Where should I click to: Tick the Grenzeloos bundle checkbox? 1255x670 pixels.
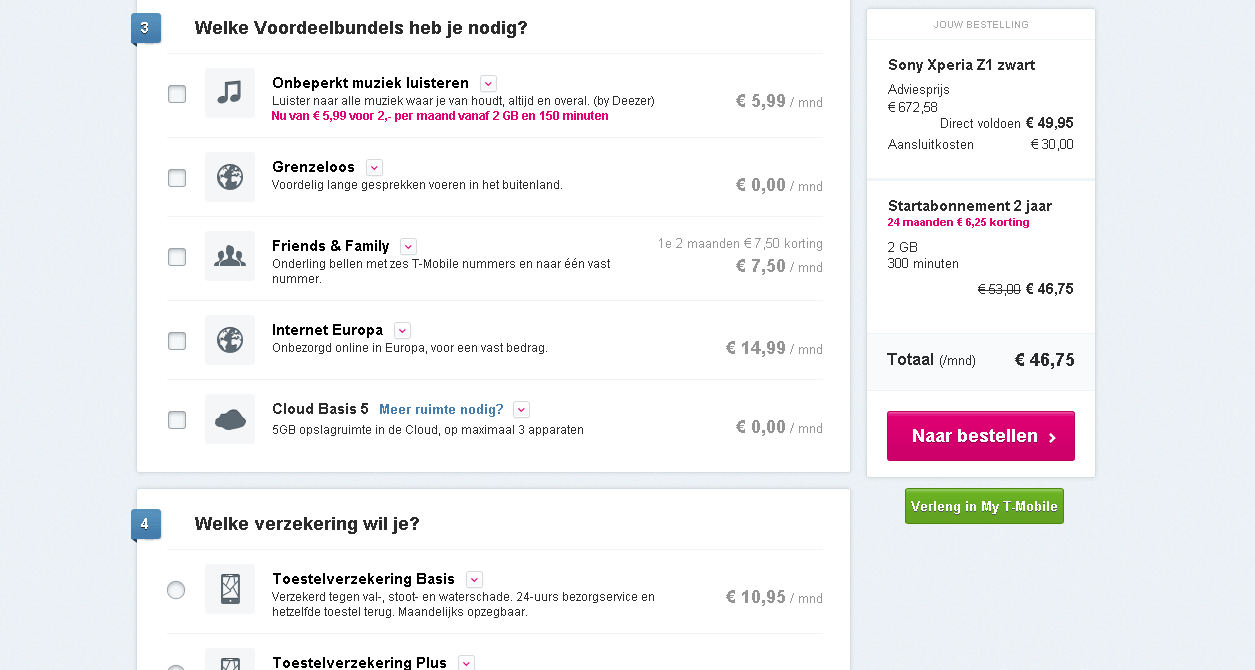[x=177, y=178]
